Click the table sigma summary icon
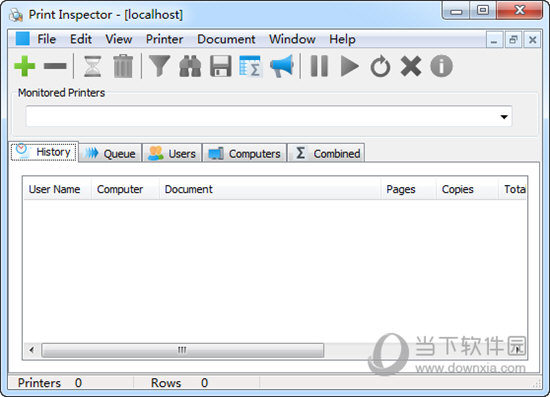 tap(250, 66)
